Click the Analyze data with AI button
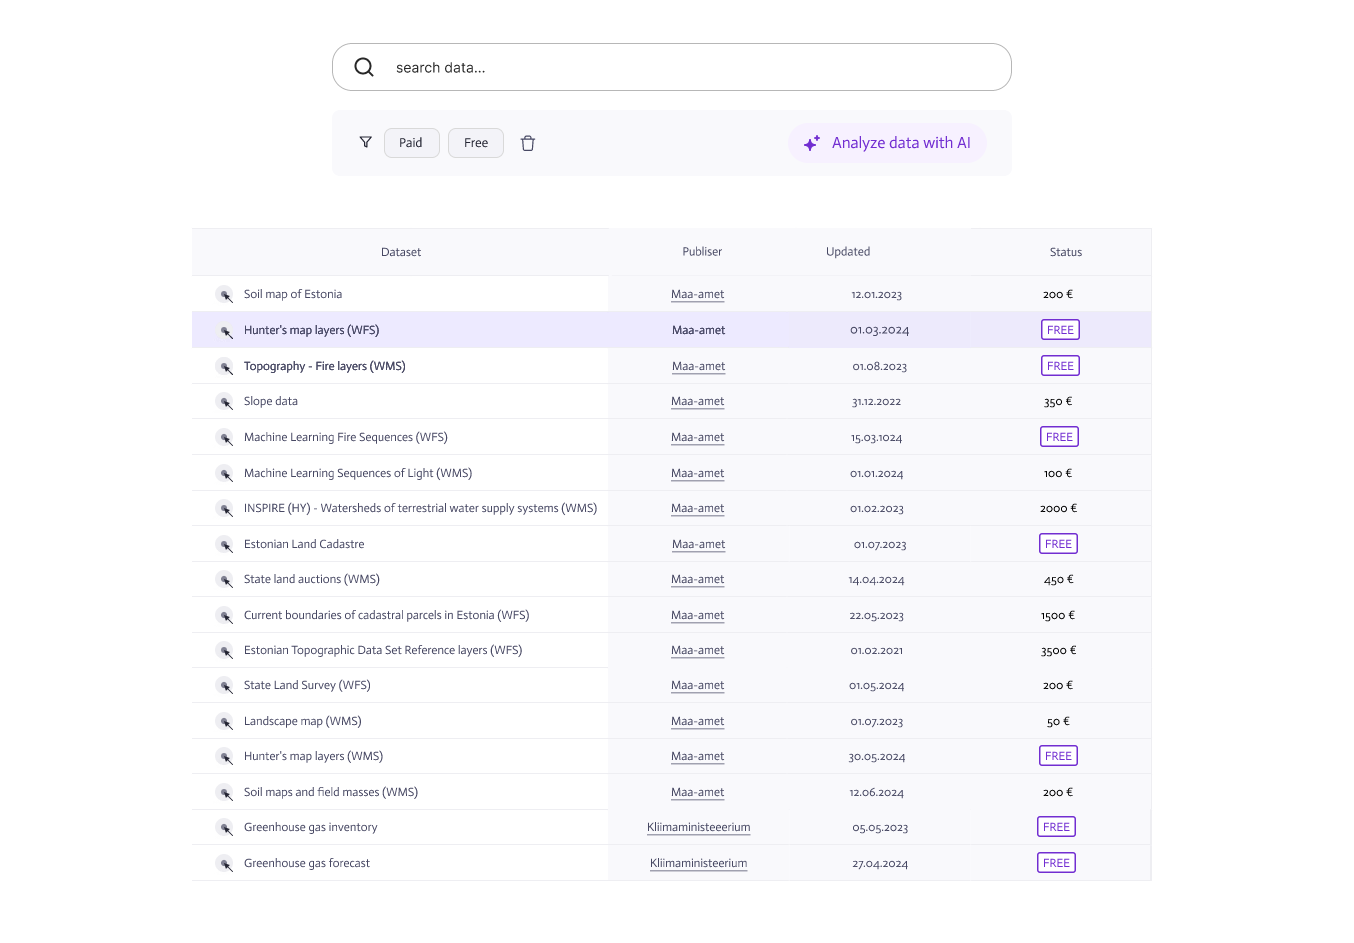Screen dimensions: 1354x943 (x=887, y=143)
